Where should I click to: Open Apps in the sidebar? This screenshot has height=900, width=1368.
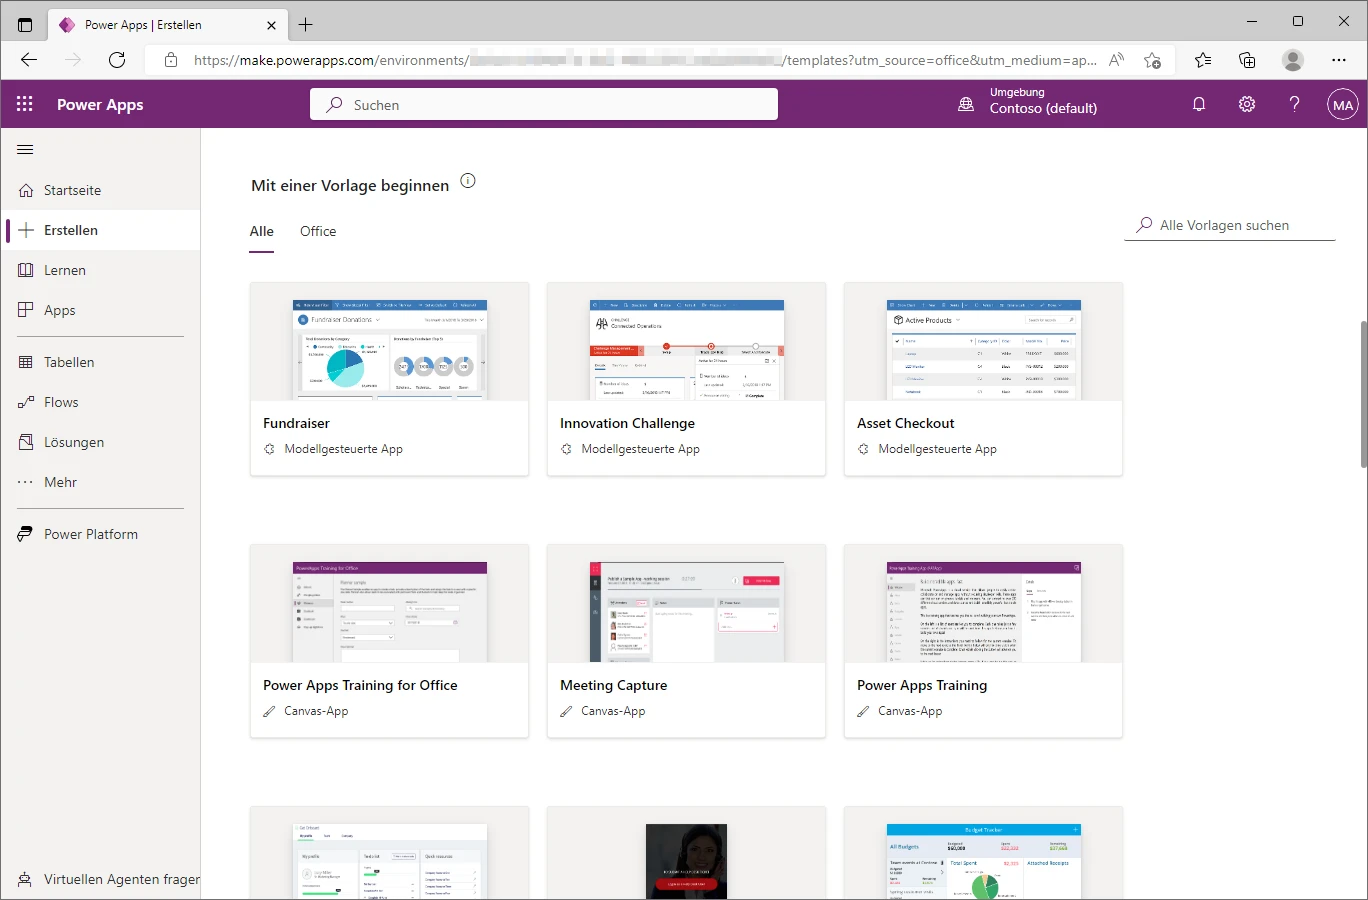100,310
